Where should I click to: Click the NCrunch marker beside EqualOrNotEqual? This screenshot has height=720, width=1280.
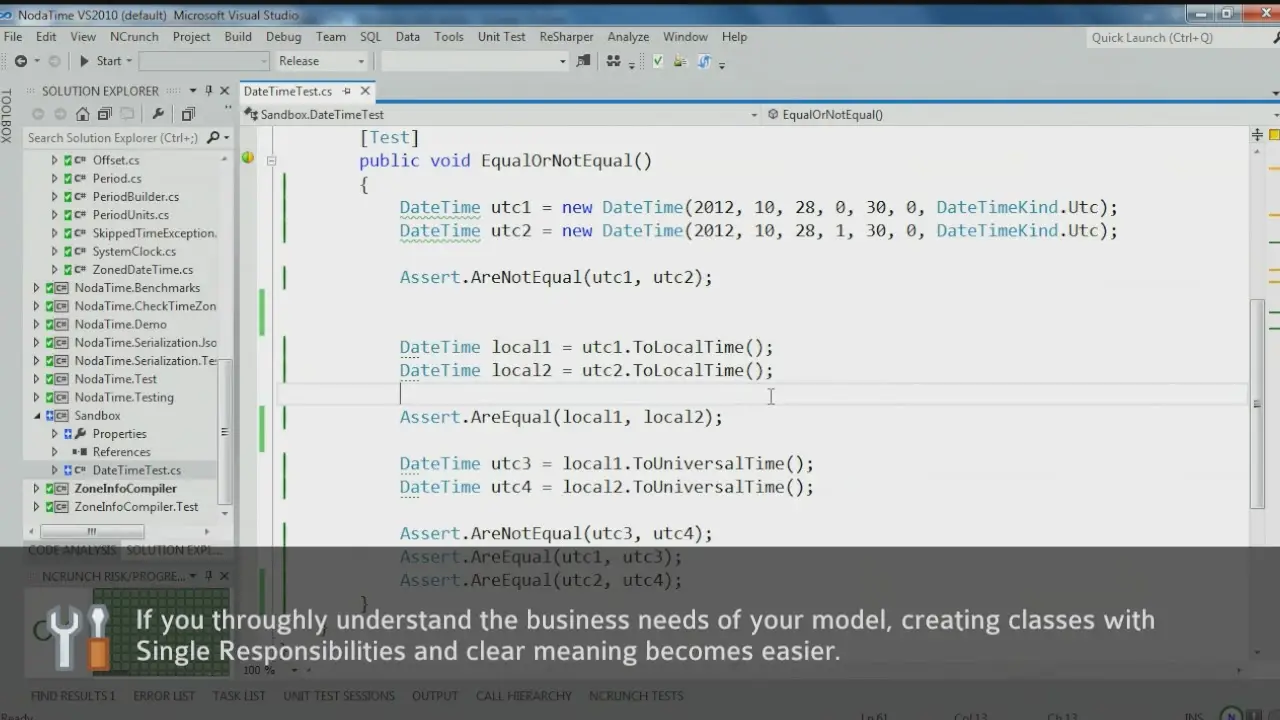pyautogui.click(x=247, y=157)
